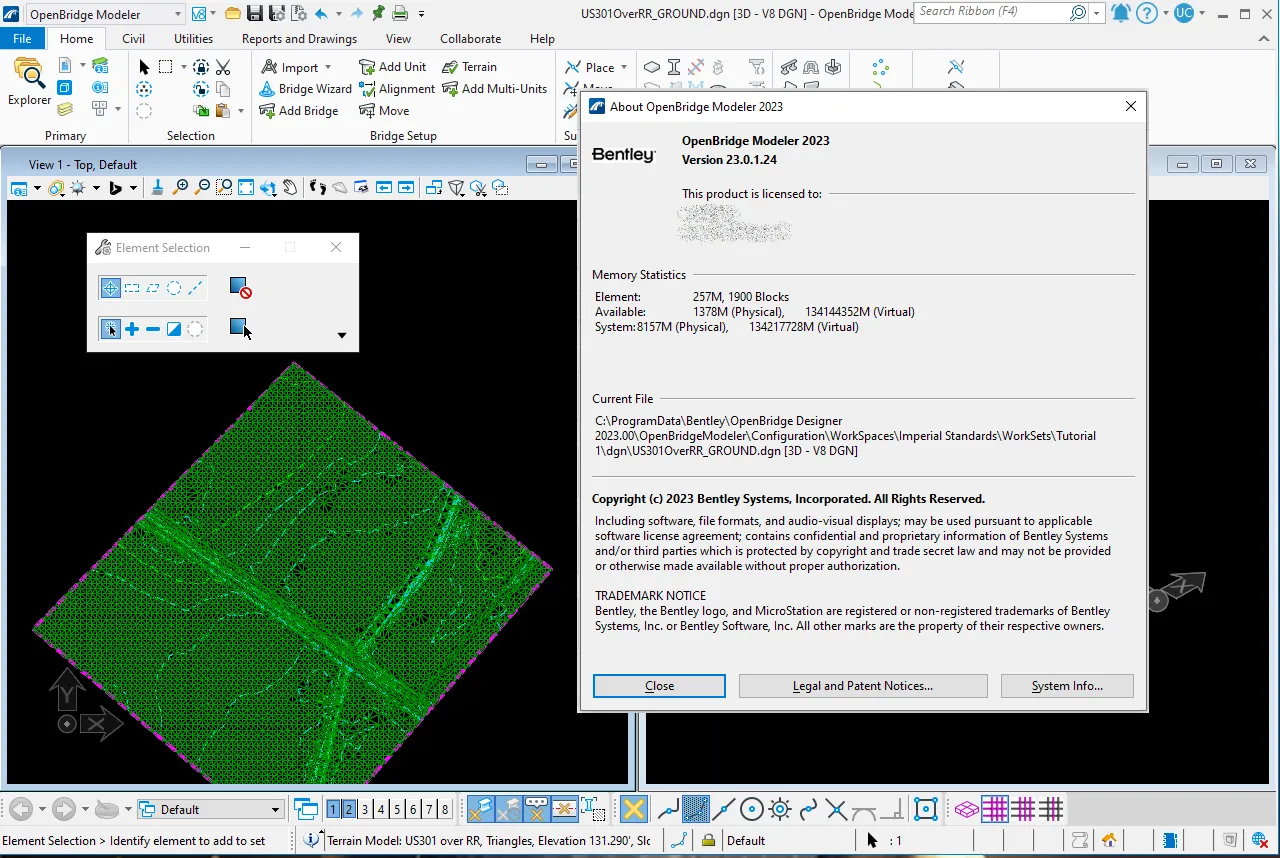
Task: Click the Terrain Model status bar message
Action: [x=489, y=841]
